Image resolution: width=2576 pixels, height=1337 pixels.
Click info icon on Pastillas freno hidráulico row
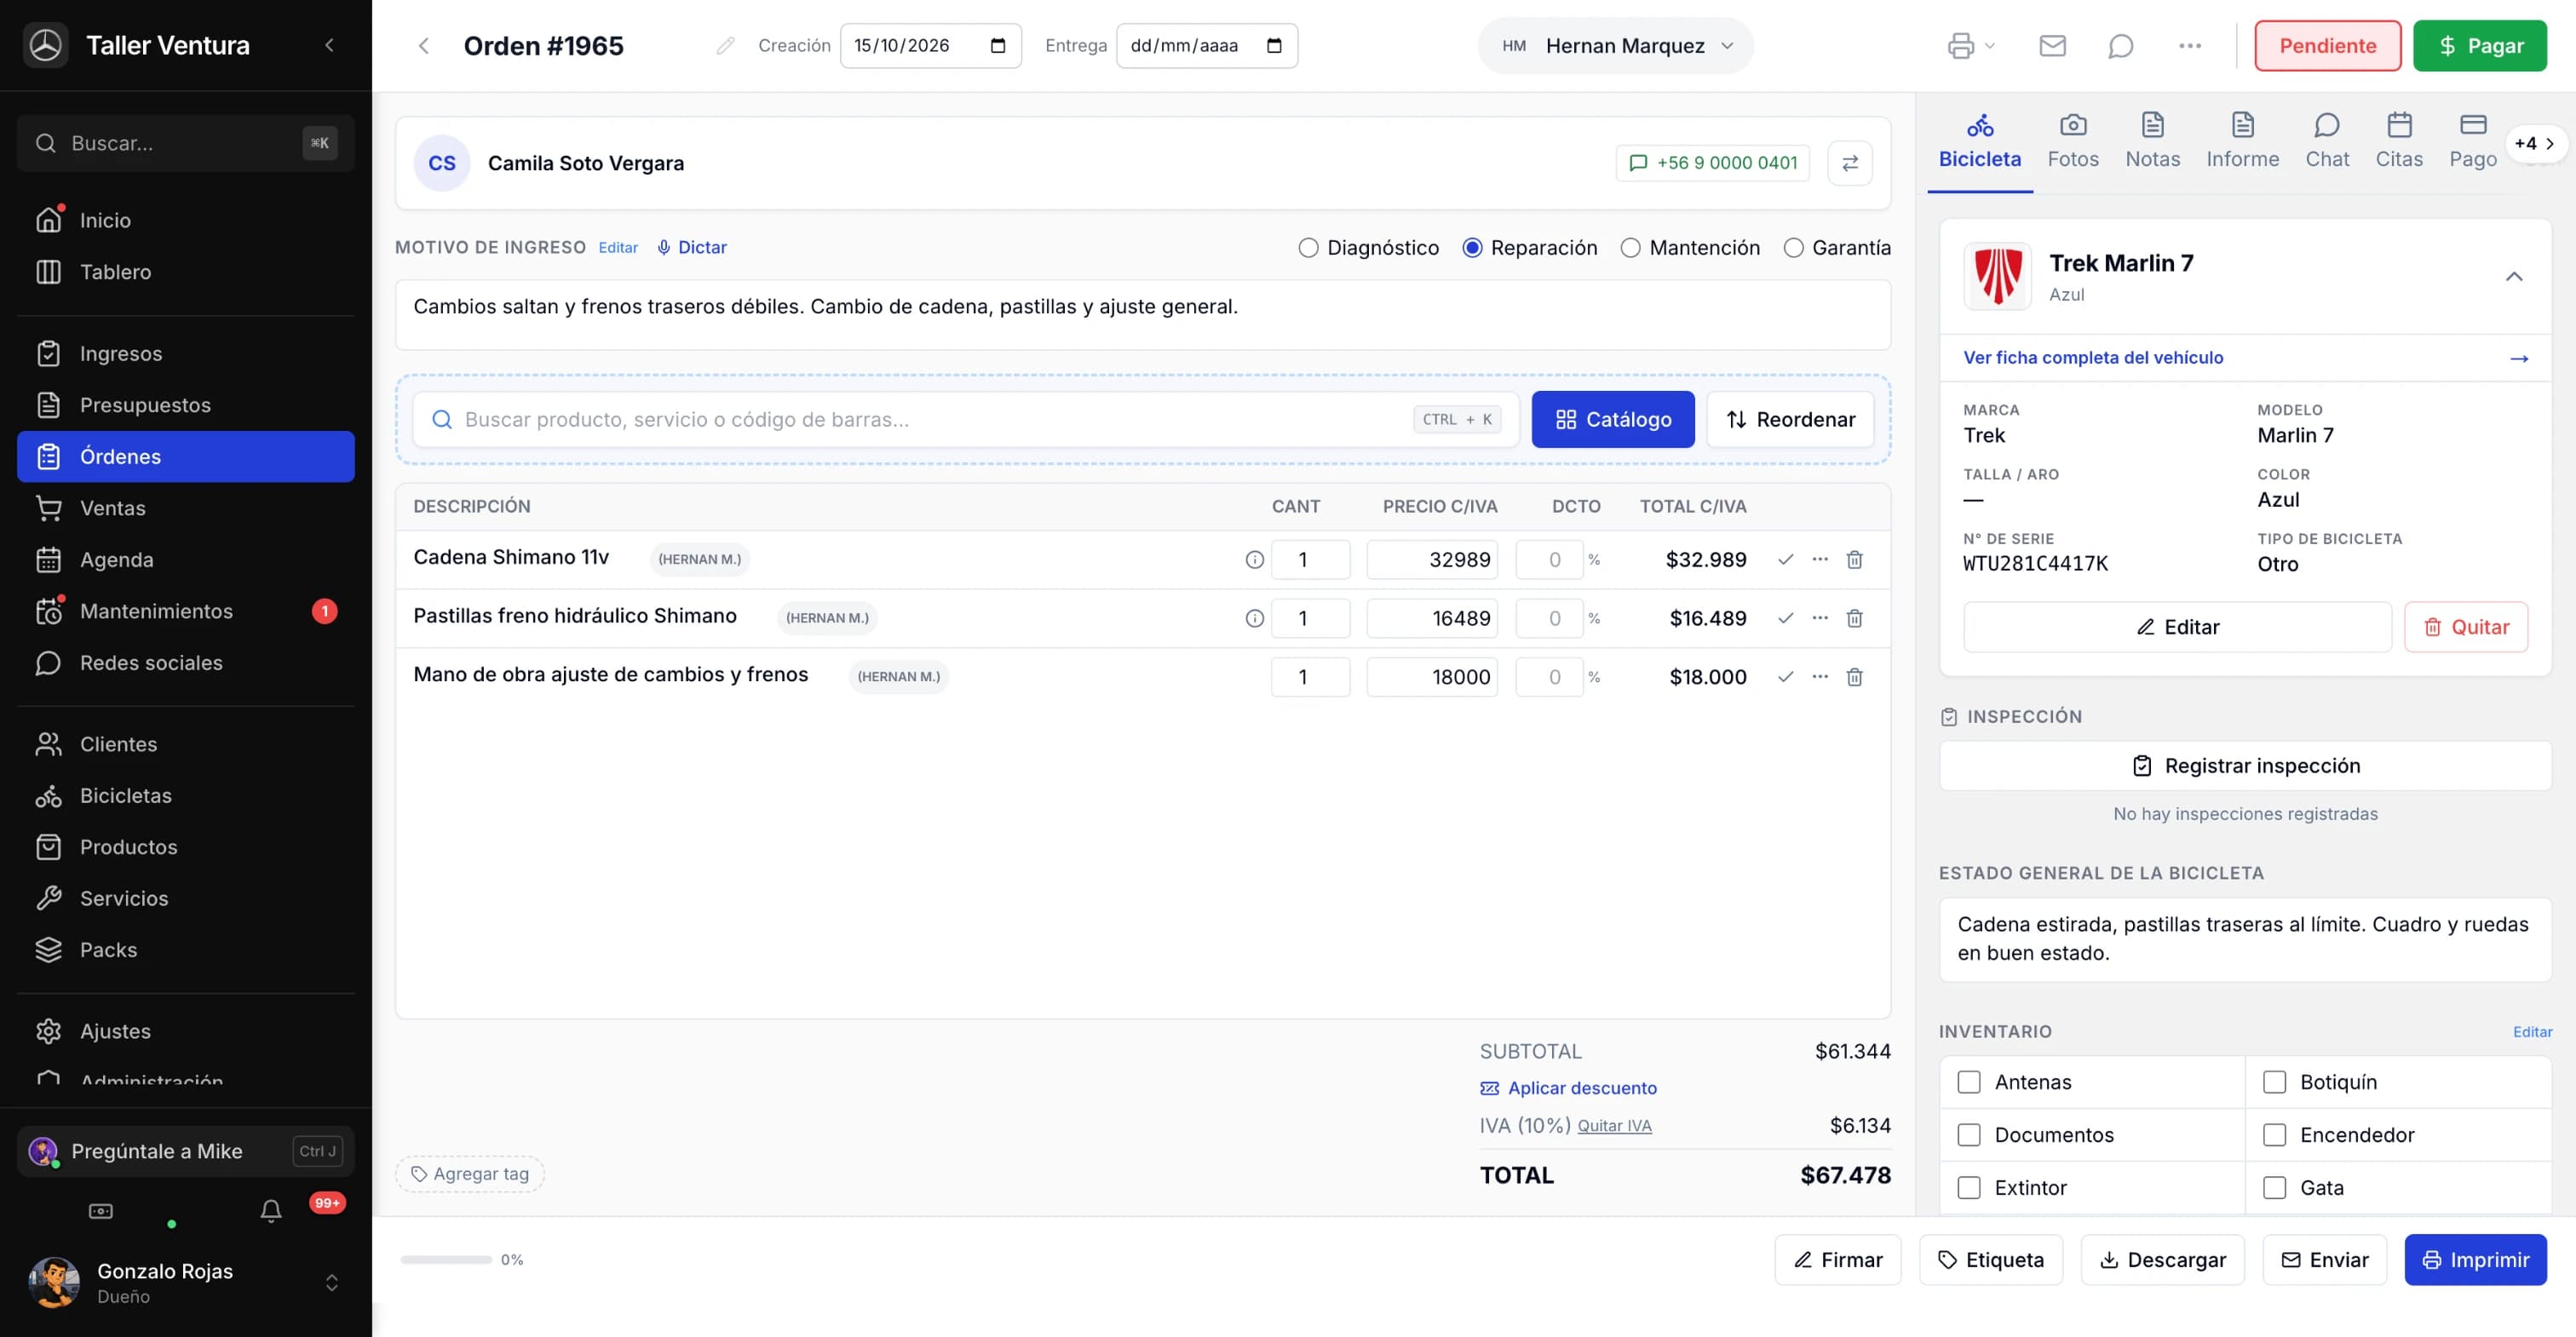click(x=1254, y=619)
